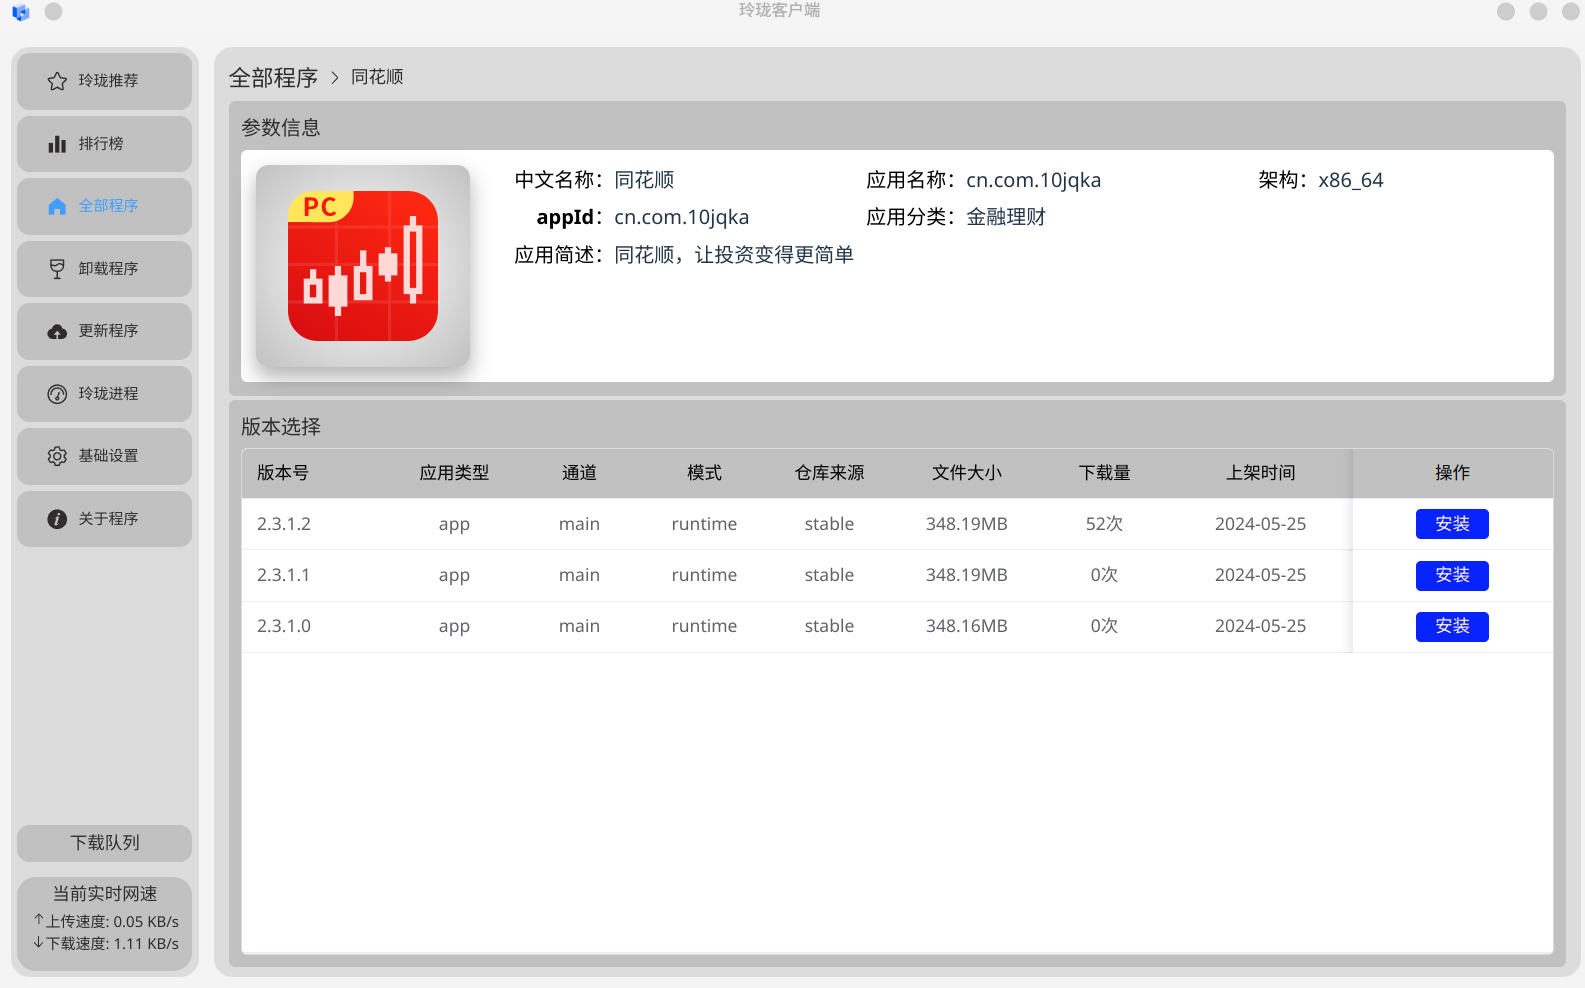The width and height of the screenshot is (1585, 988).
Task: Click the 上架时间 column header
Action: [1260, 473]
